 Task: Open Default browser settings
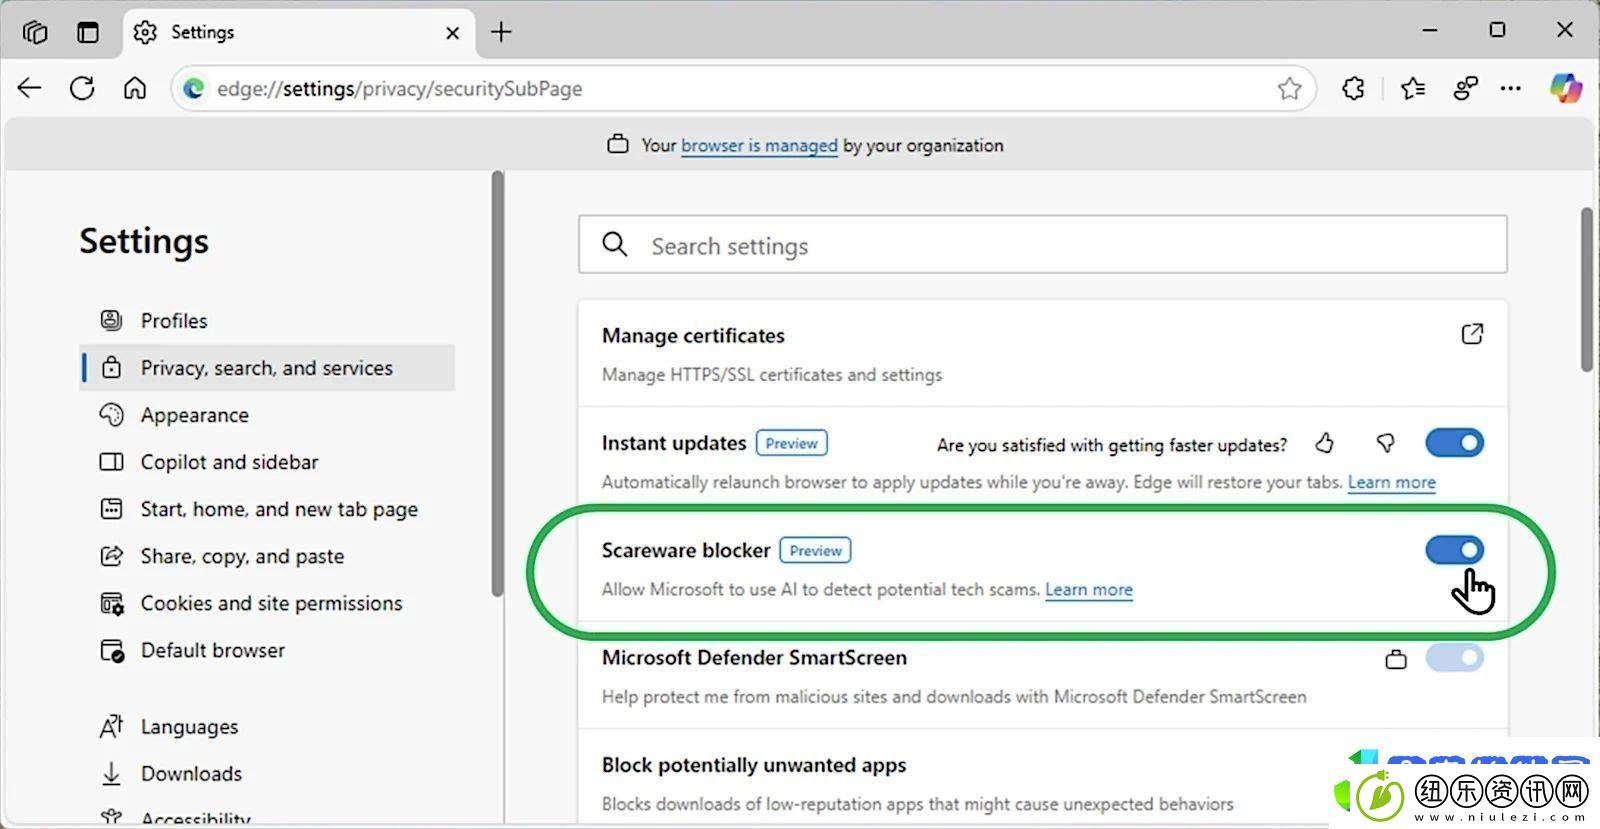pyautogui.click(x=267, y=650)
